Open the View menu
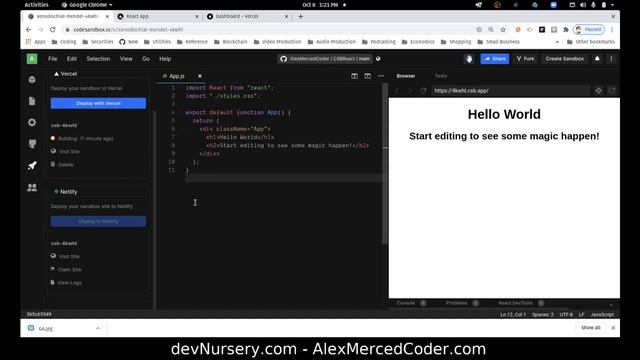 tap(126, 59)
